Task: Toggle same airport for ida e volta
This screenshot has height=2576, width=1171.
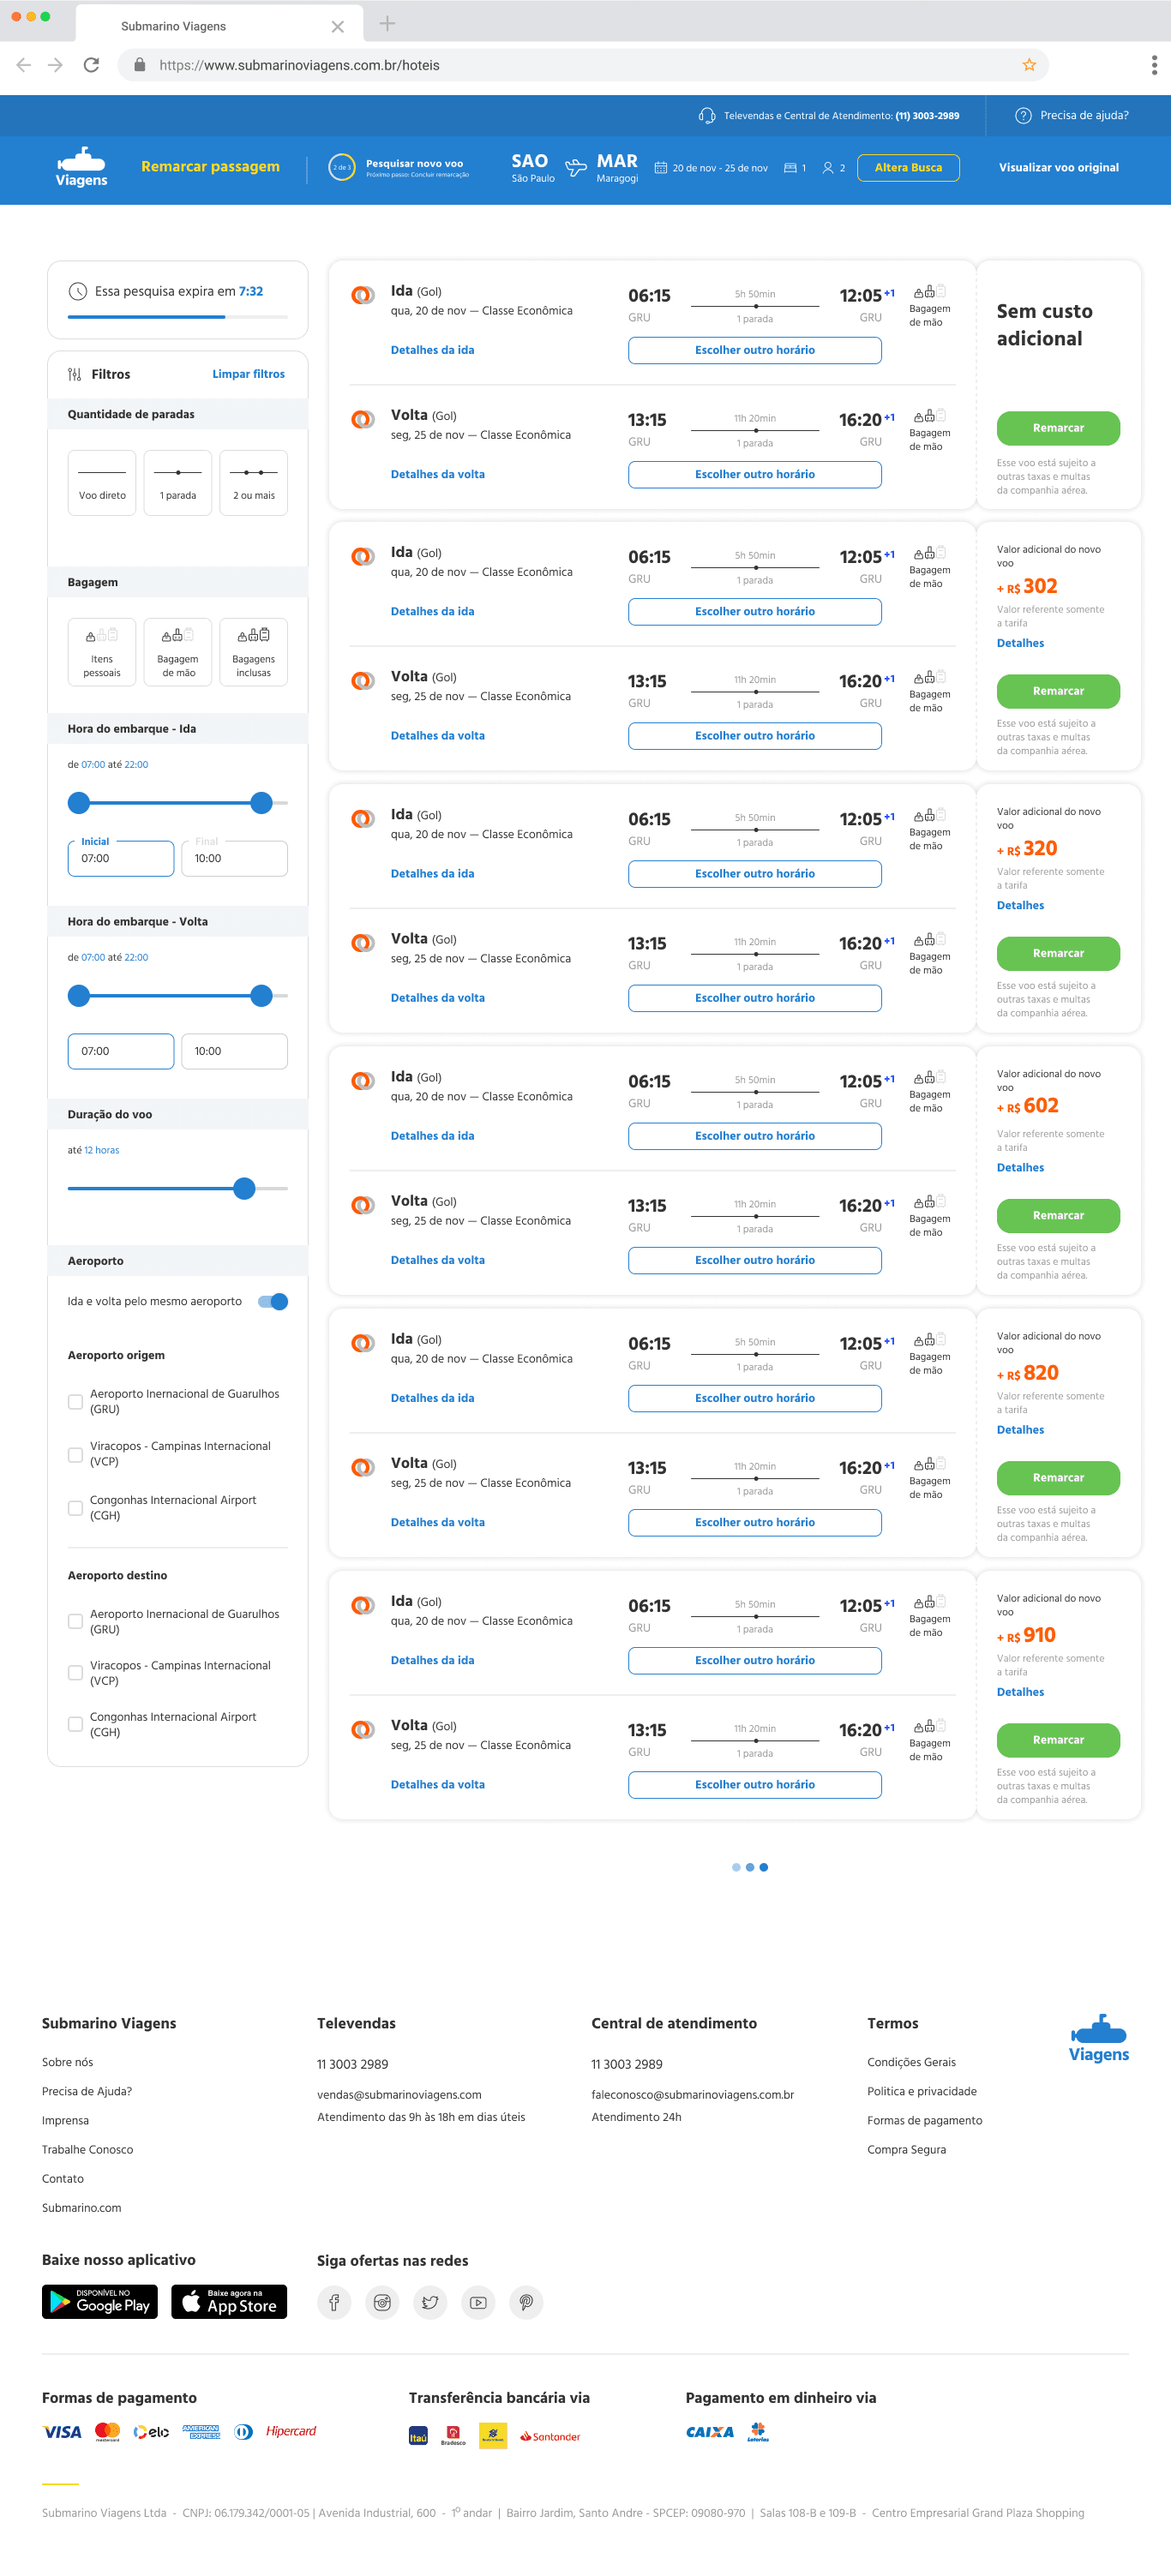Action: (273, 1301)
